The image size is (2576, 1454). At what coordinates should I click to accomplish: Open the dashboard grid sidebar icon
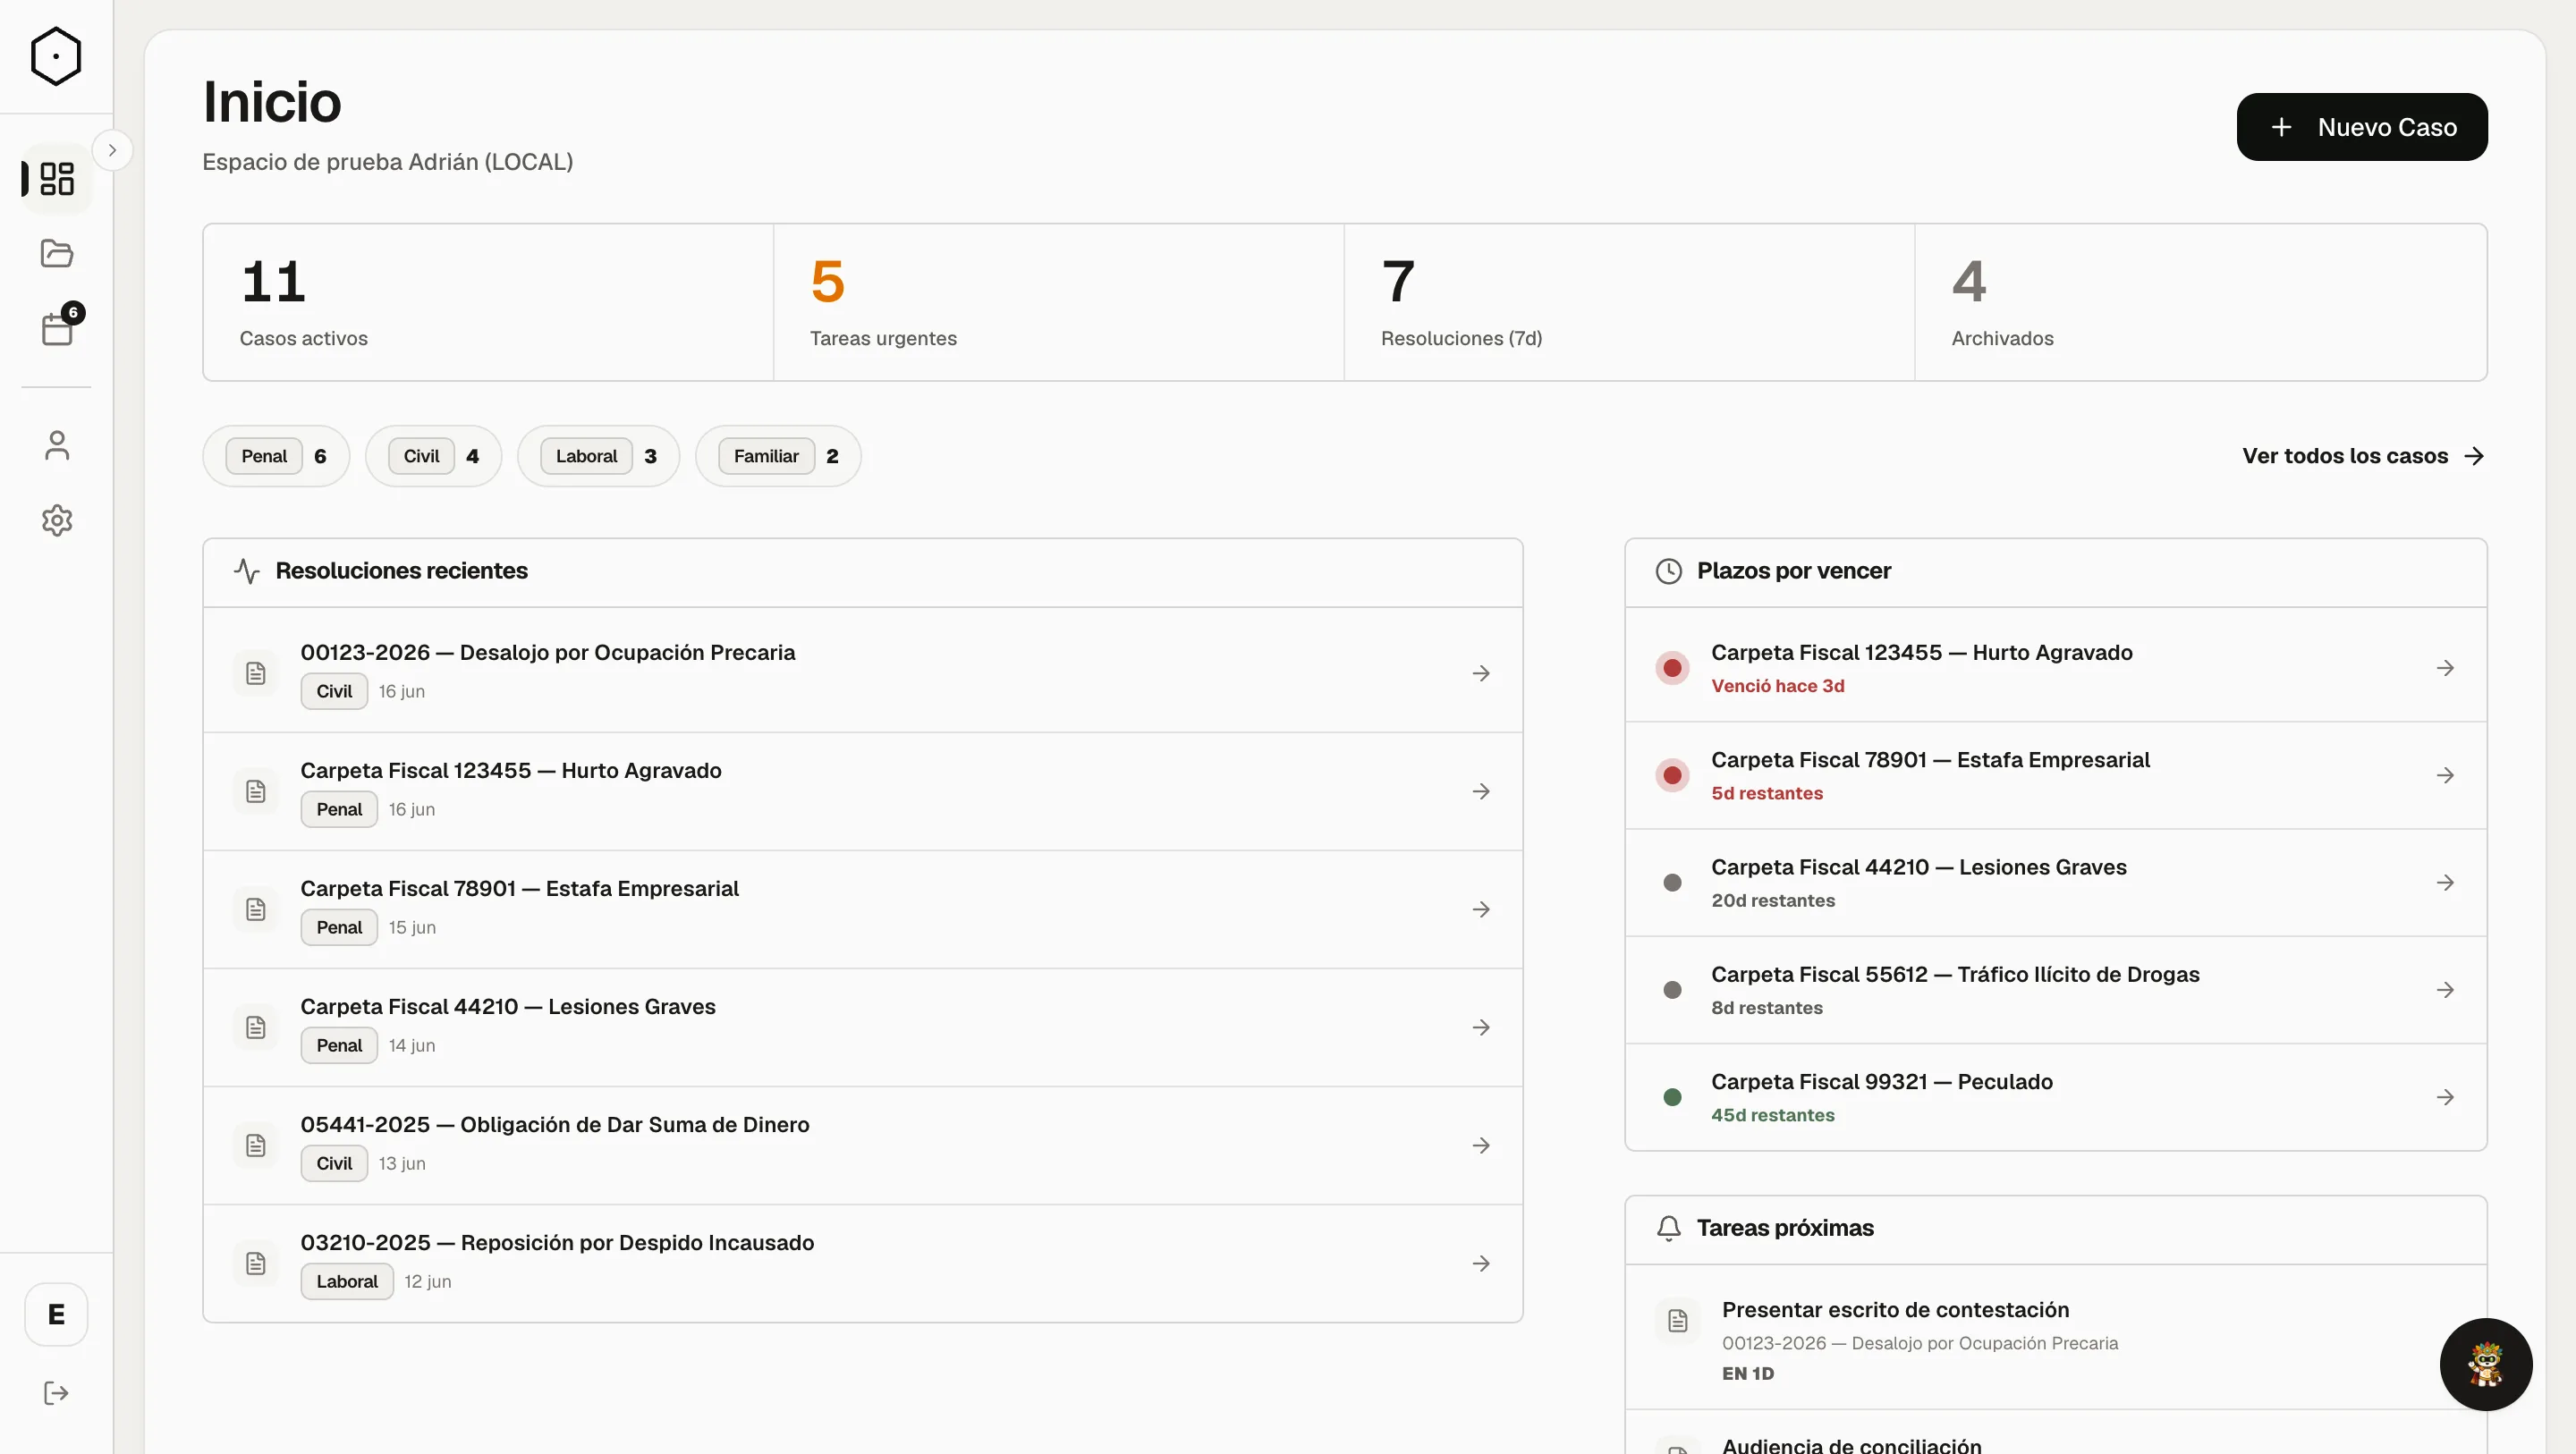click(x=57, y=179)
